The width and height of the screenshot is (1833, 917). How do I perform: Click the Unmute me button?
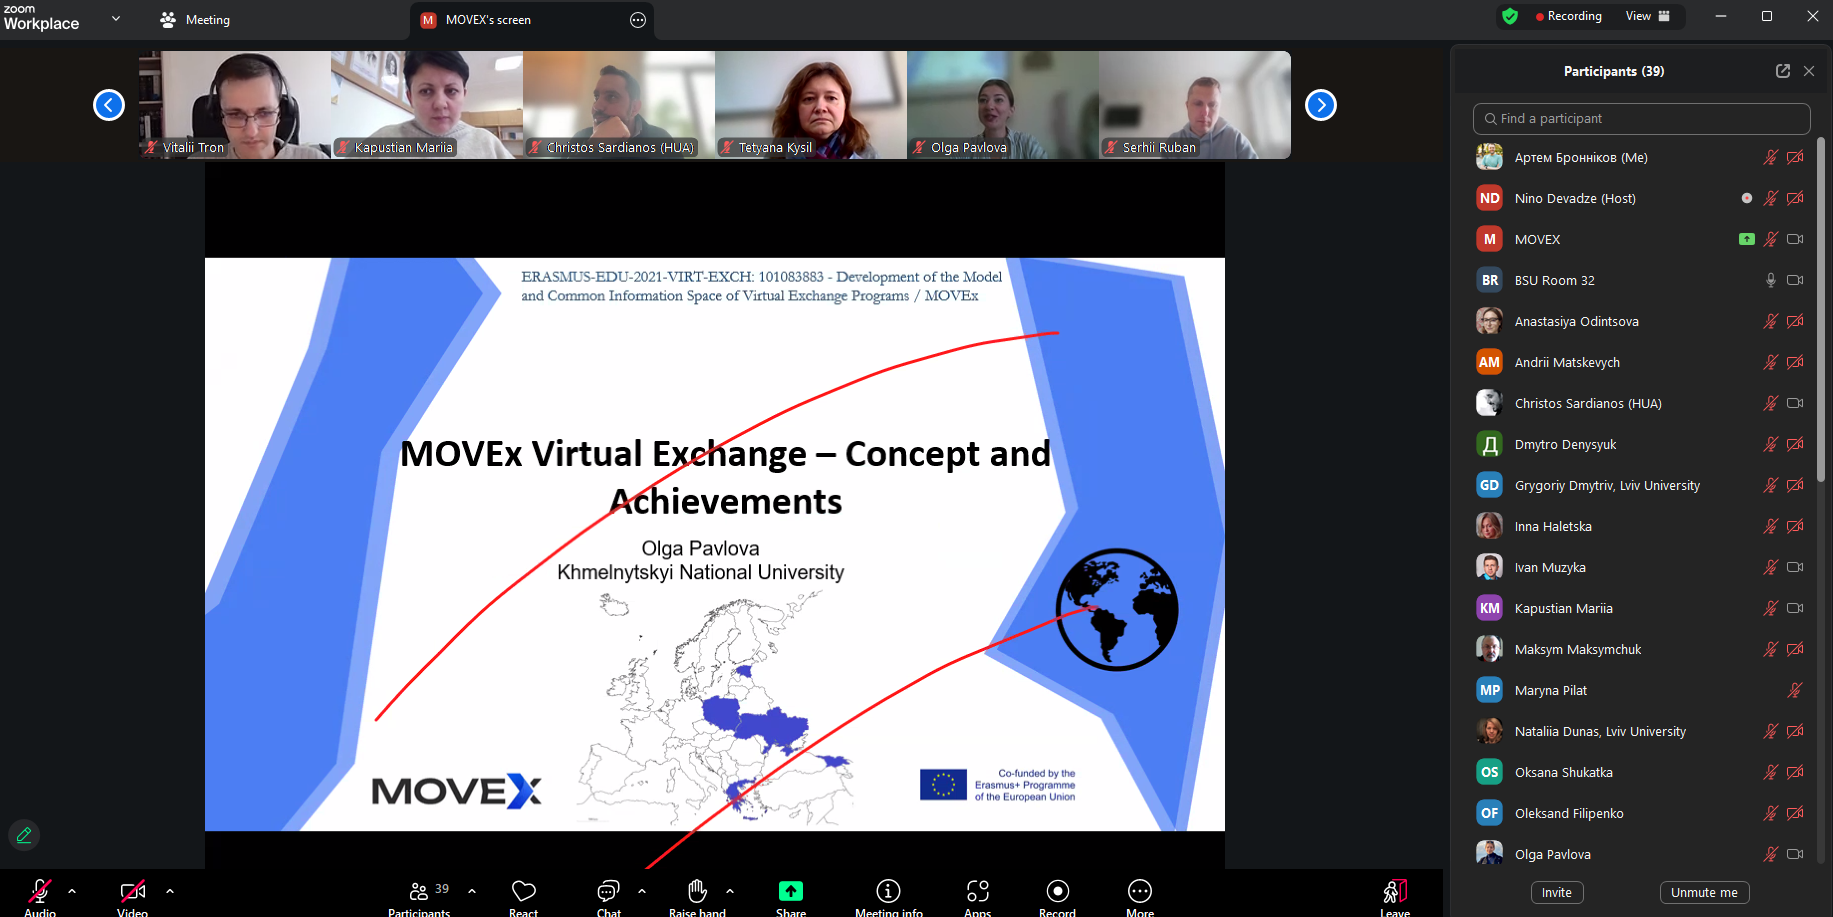pyautogui.click(x=1704, y=892)
